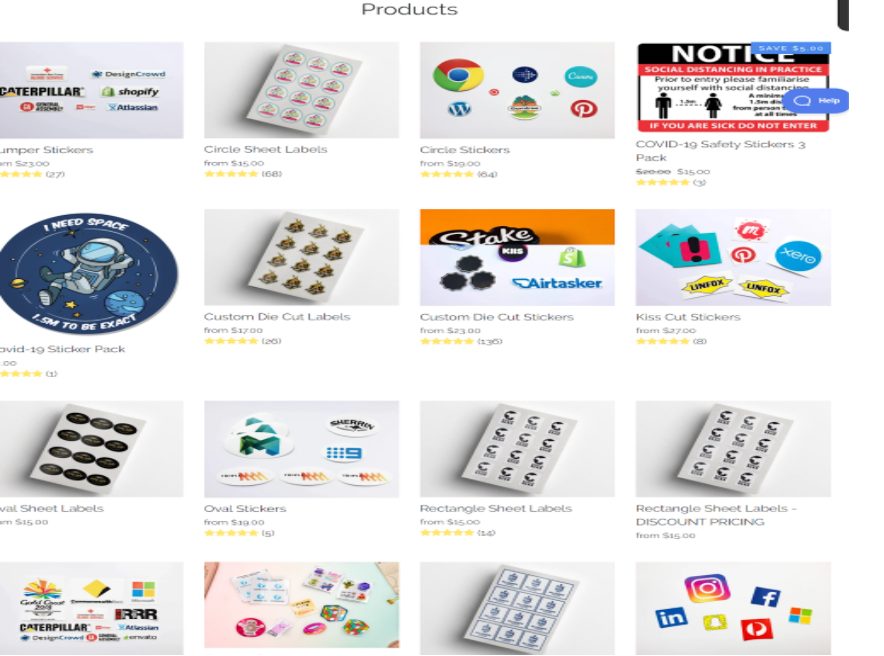Click the Pinterest logo in Circle Stickers
This screenshot has width=884, height=656.
(x=584, y=108)
